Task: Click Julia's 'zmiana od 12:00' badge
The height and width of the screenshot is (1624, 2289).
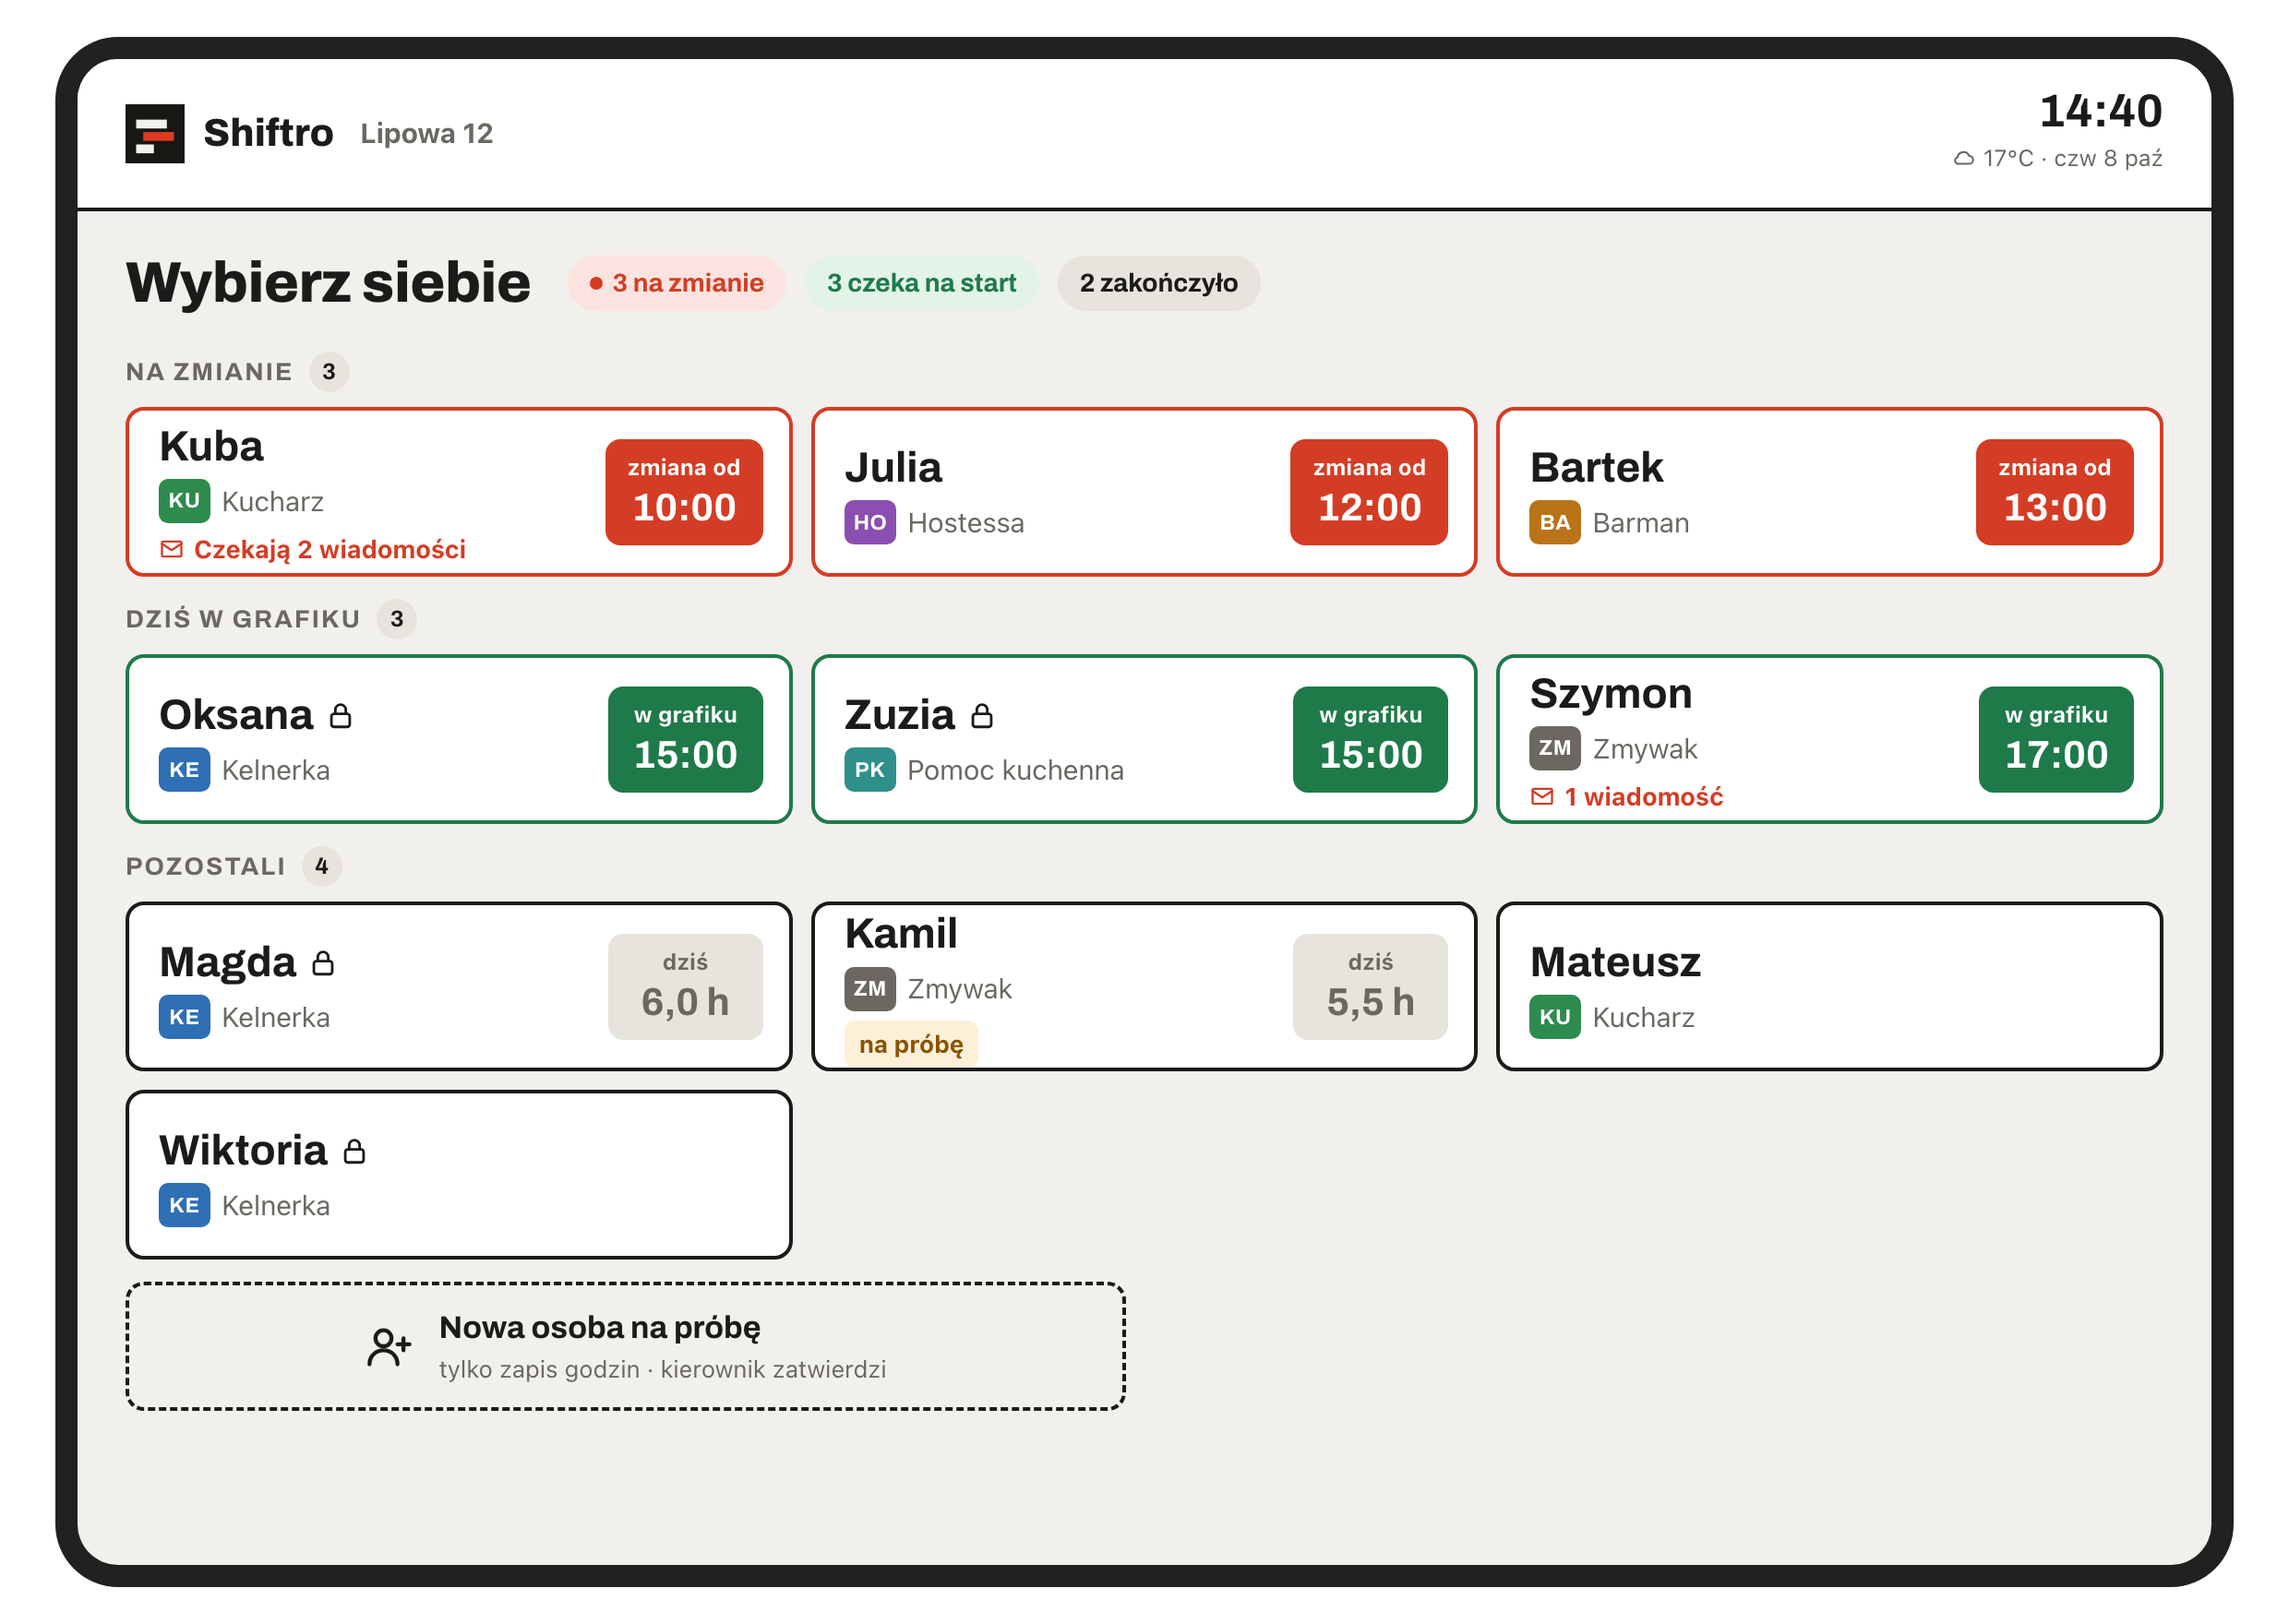Action: tap(1368, 491)
